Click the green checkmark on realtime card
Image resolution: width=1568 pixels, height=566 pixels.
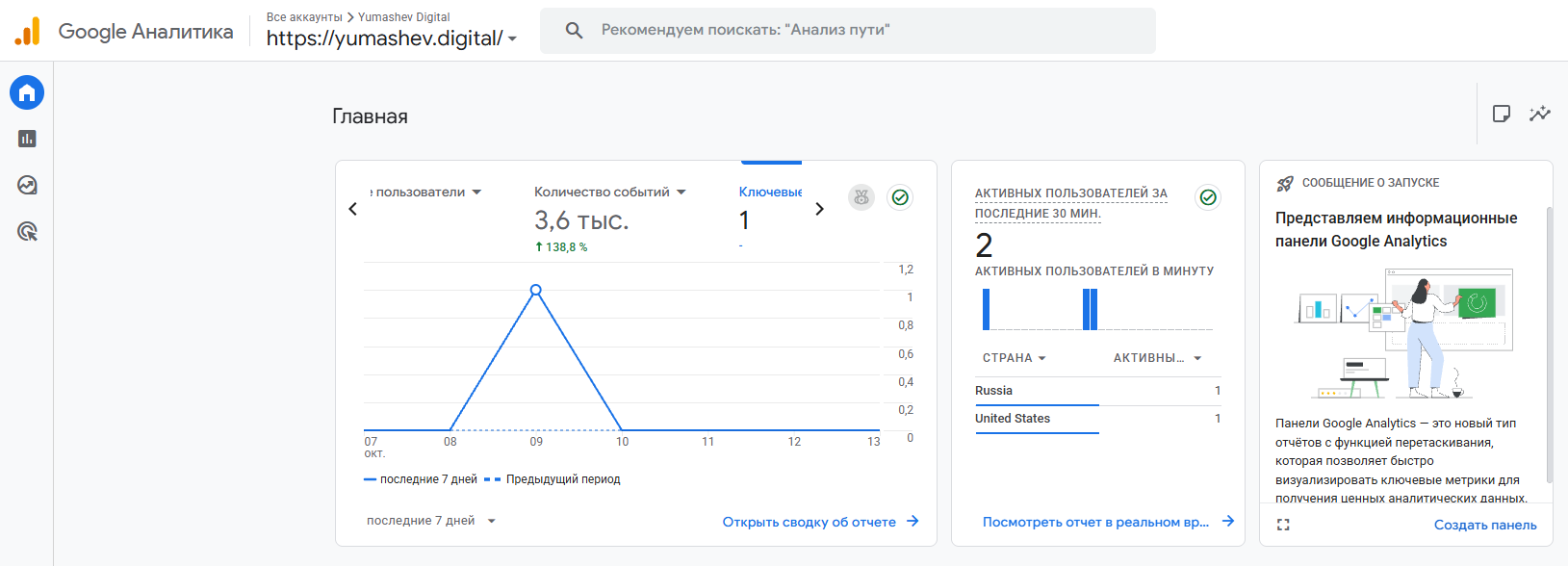tap(1208, 198)
